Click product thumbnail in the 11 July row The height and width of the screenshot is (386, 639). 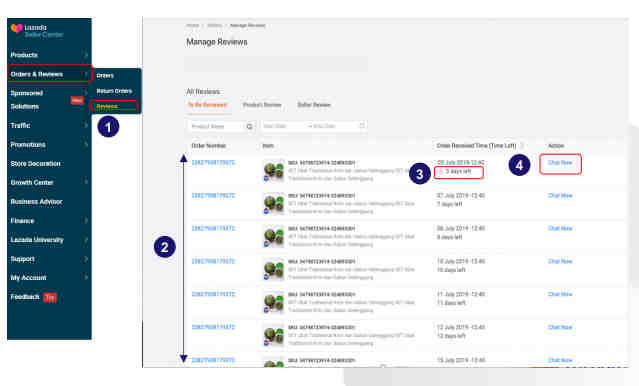(273, 302)
